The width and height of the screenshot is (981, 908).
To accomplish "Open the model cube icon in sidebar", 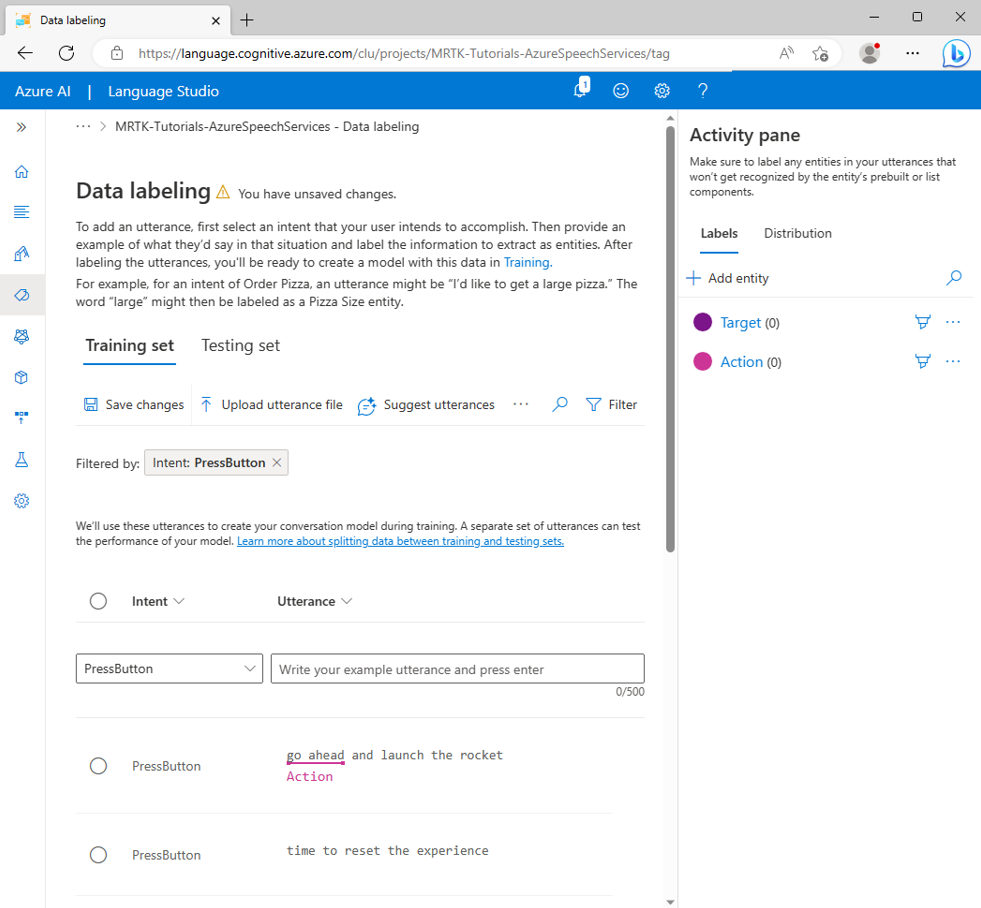I will 21,377.
